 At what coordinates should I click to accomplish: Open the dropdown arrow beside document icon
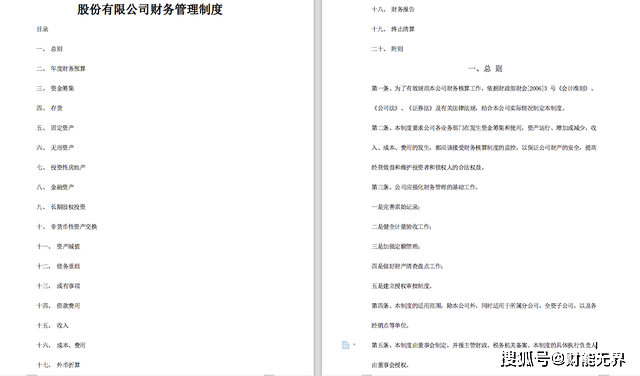pyautogui.click(x=354, y=345)
